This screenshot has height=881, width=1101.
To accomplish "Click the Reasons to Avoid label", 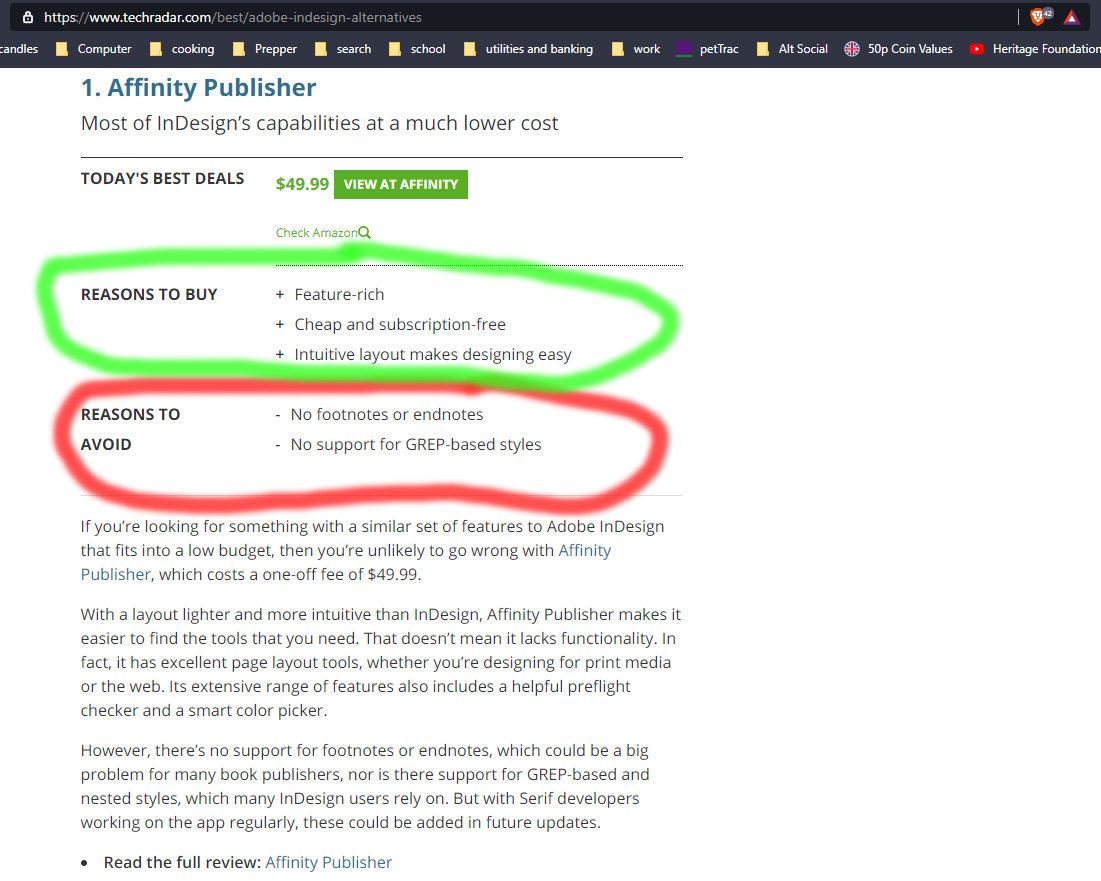I will coord(131,429).
